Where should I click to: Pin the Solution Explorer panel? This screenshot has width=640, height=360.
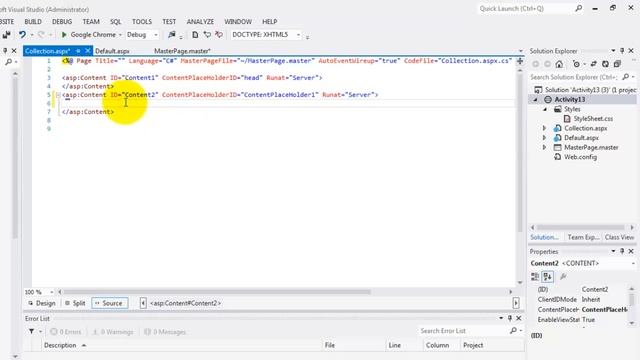click(622, 51)
